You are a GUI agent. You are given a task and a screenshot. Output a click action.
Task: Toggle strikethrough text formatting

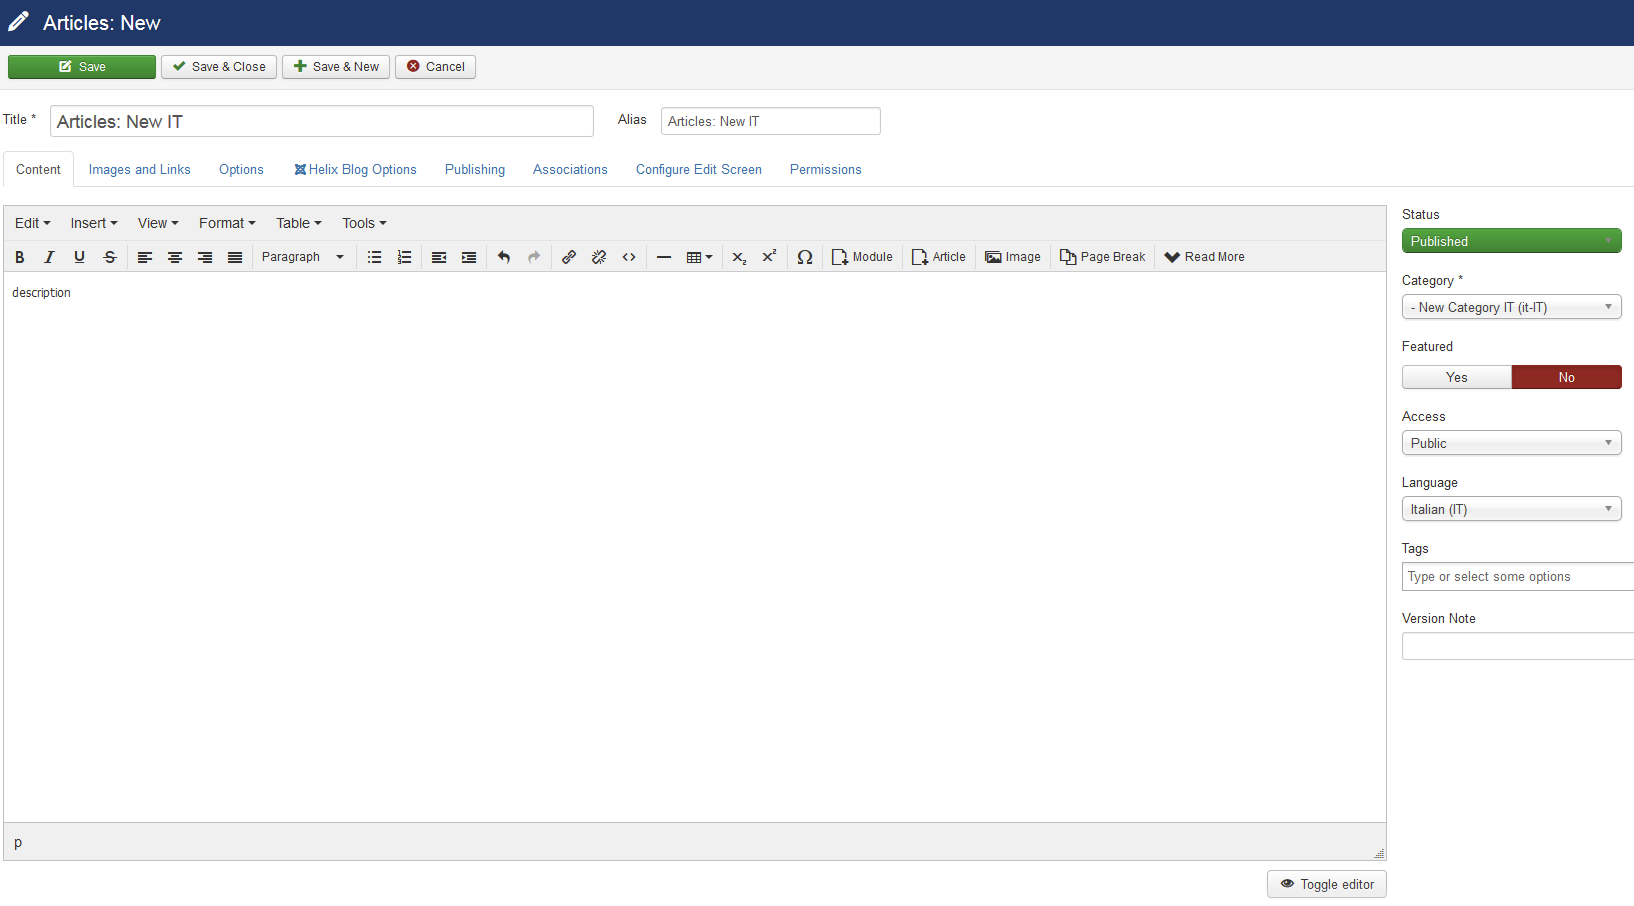click(x=110, y=257)
